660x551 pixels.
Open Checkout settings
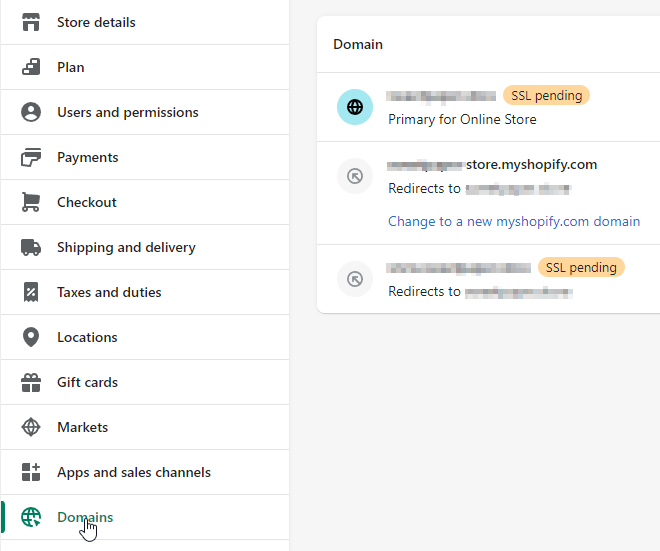(145, 202)
